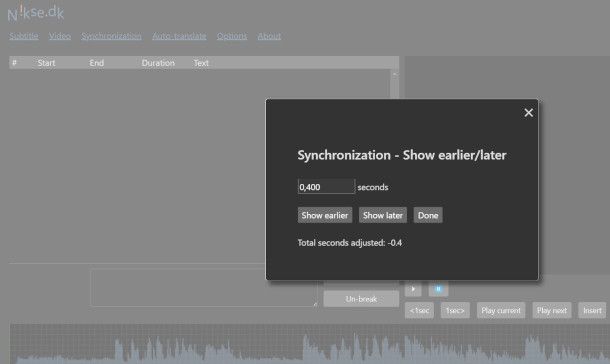Click the Show earlier button
This screenshot has width=610, height=364.
tap(325, 215)
